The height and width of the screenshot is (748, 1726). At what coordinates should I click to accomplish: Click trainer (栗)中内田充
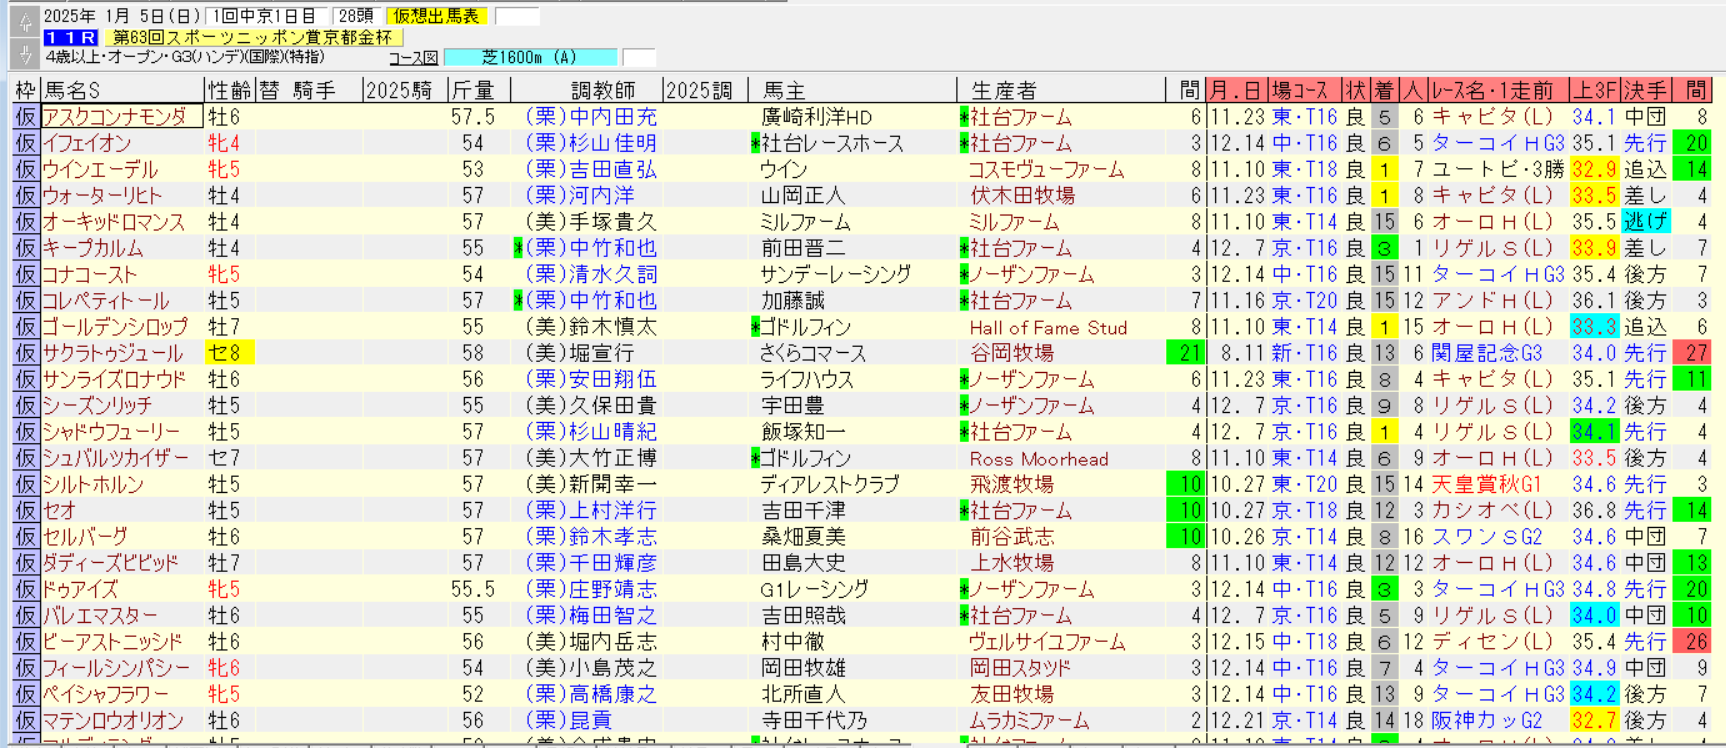(590, 116)
